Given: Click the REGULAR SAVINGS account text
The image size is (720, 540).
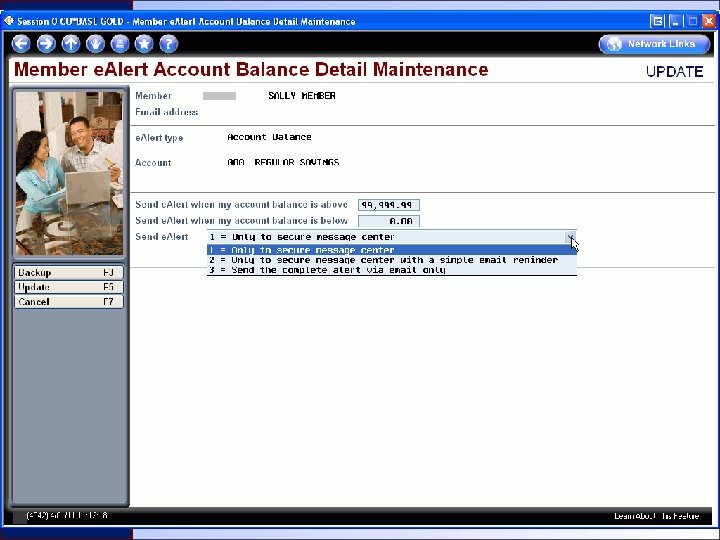Looking at the screenshot, I should point(297,162).
